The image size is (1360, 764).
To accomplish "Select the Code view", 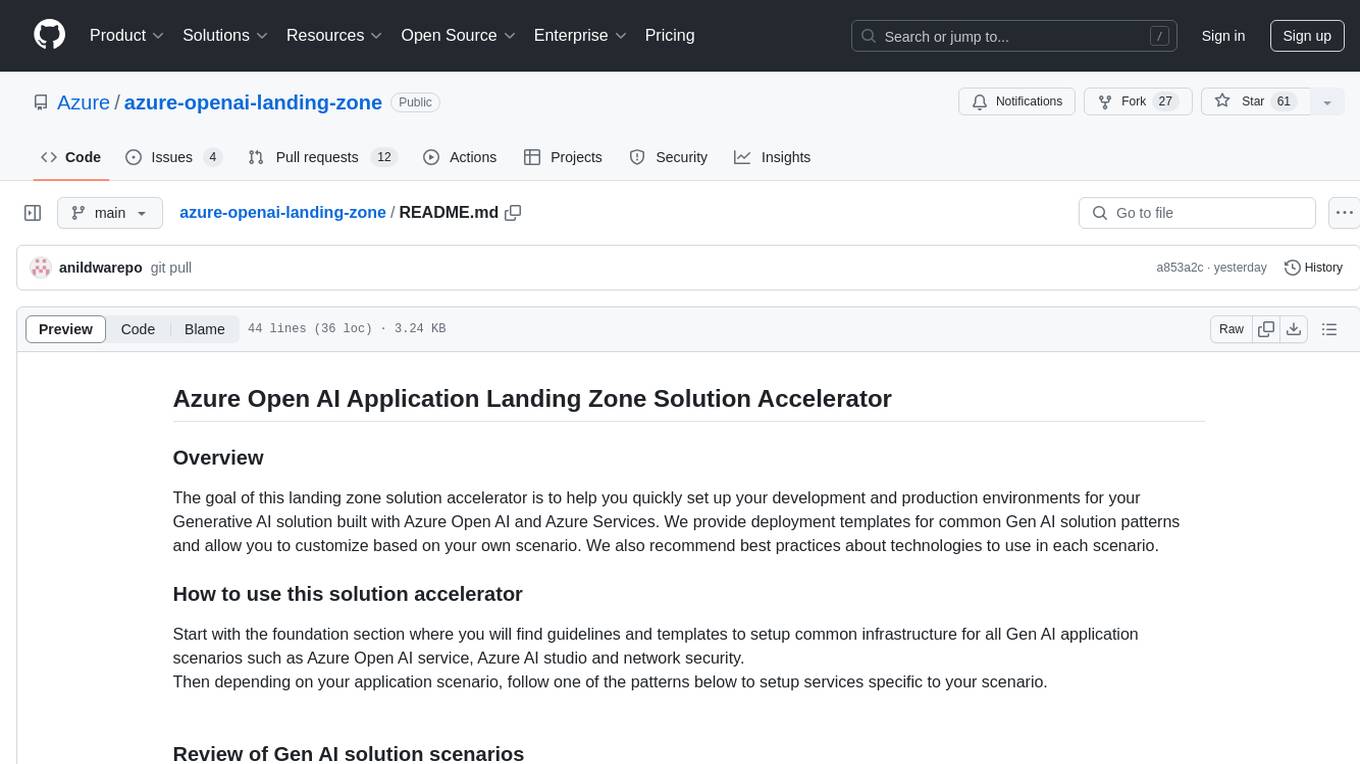I will coord(138,329).
